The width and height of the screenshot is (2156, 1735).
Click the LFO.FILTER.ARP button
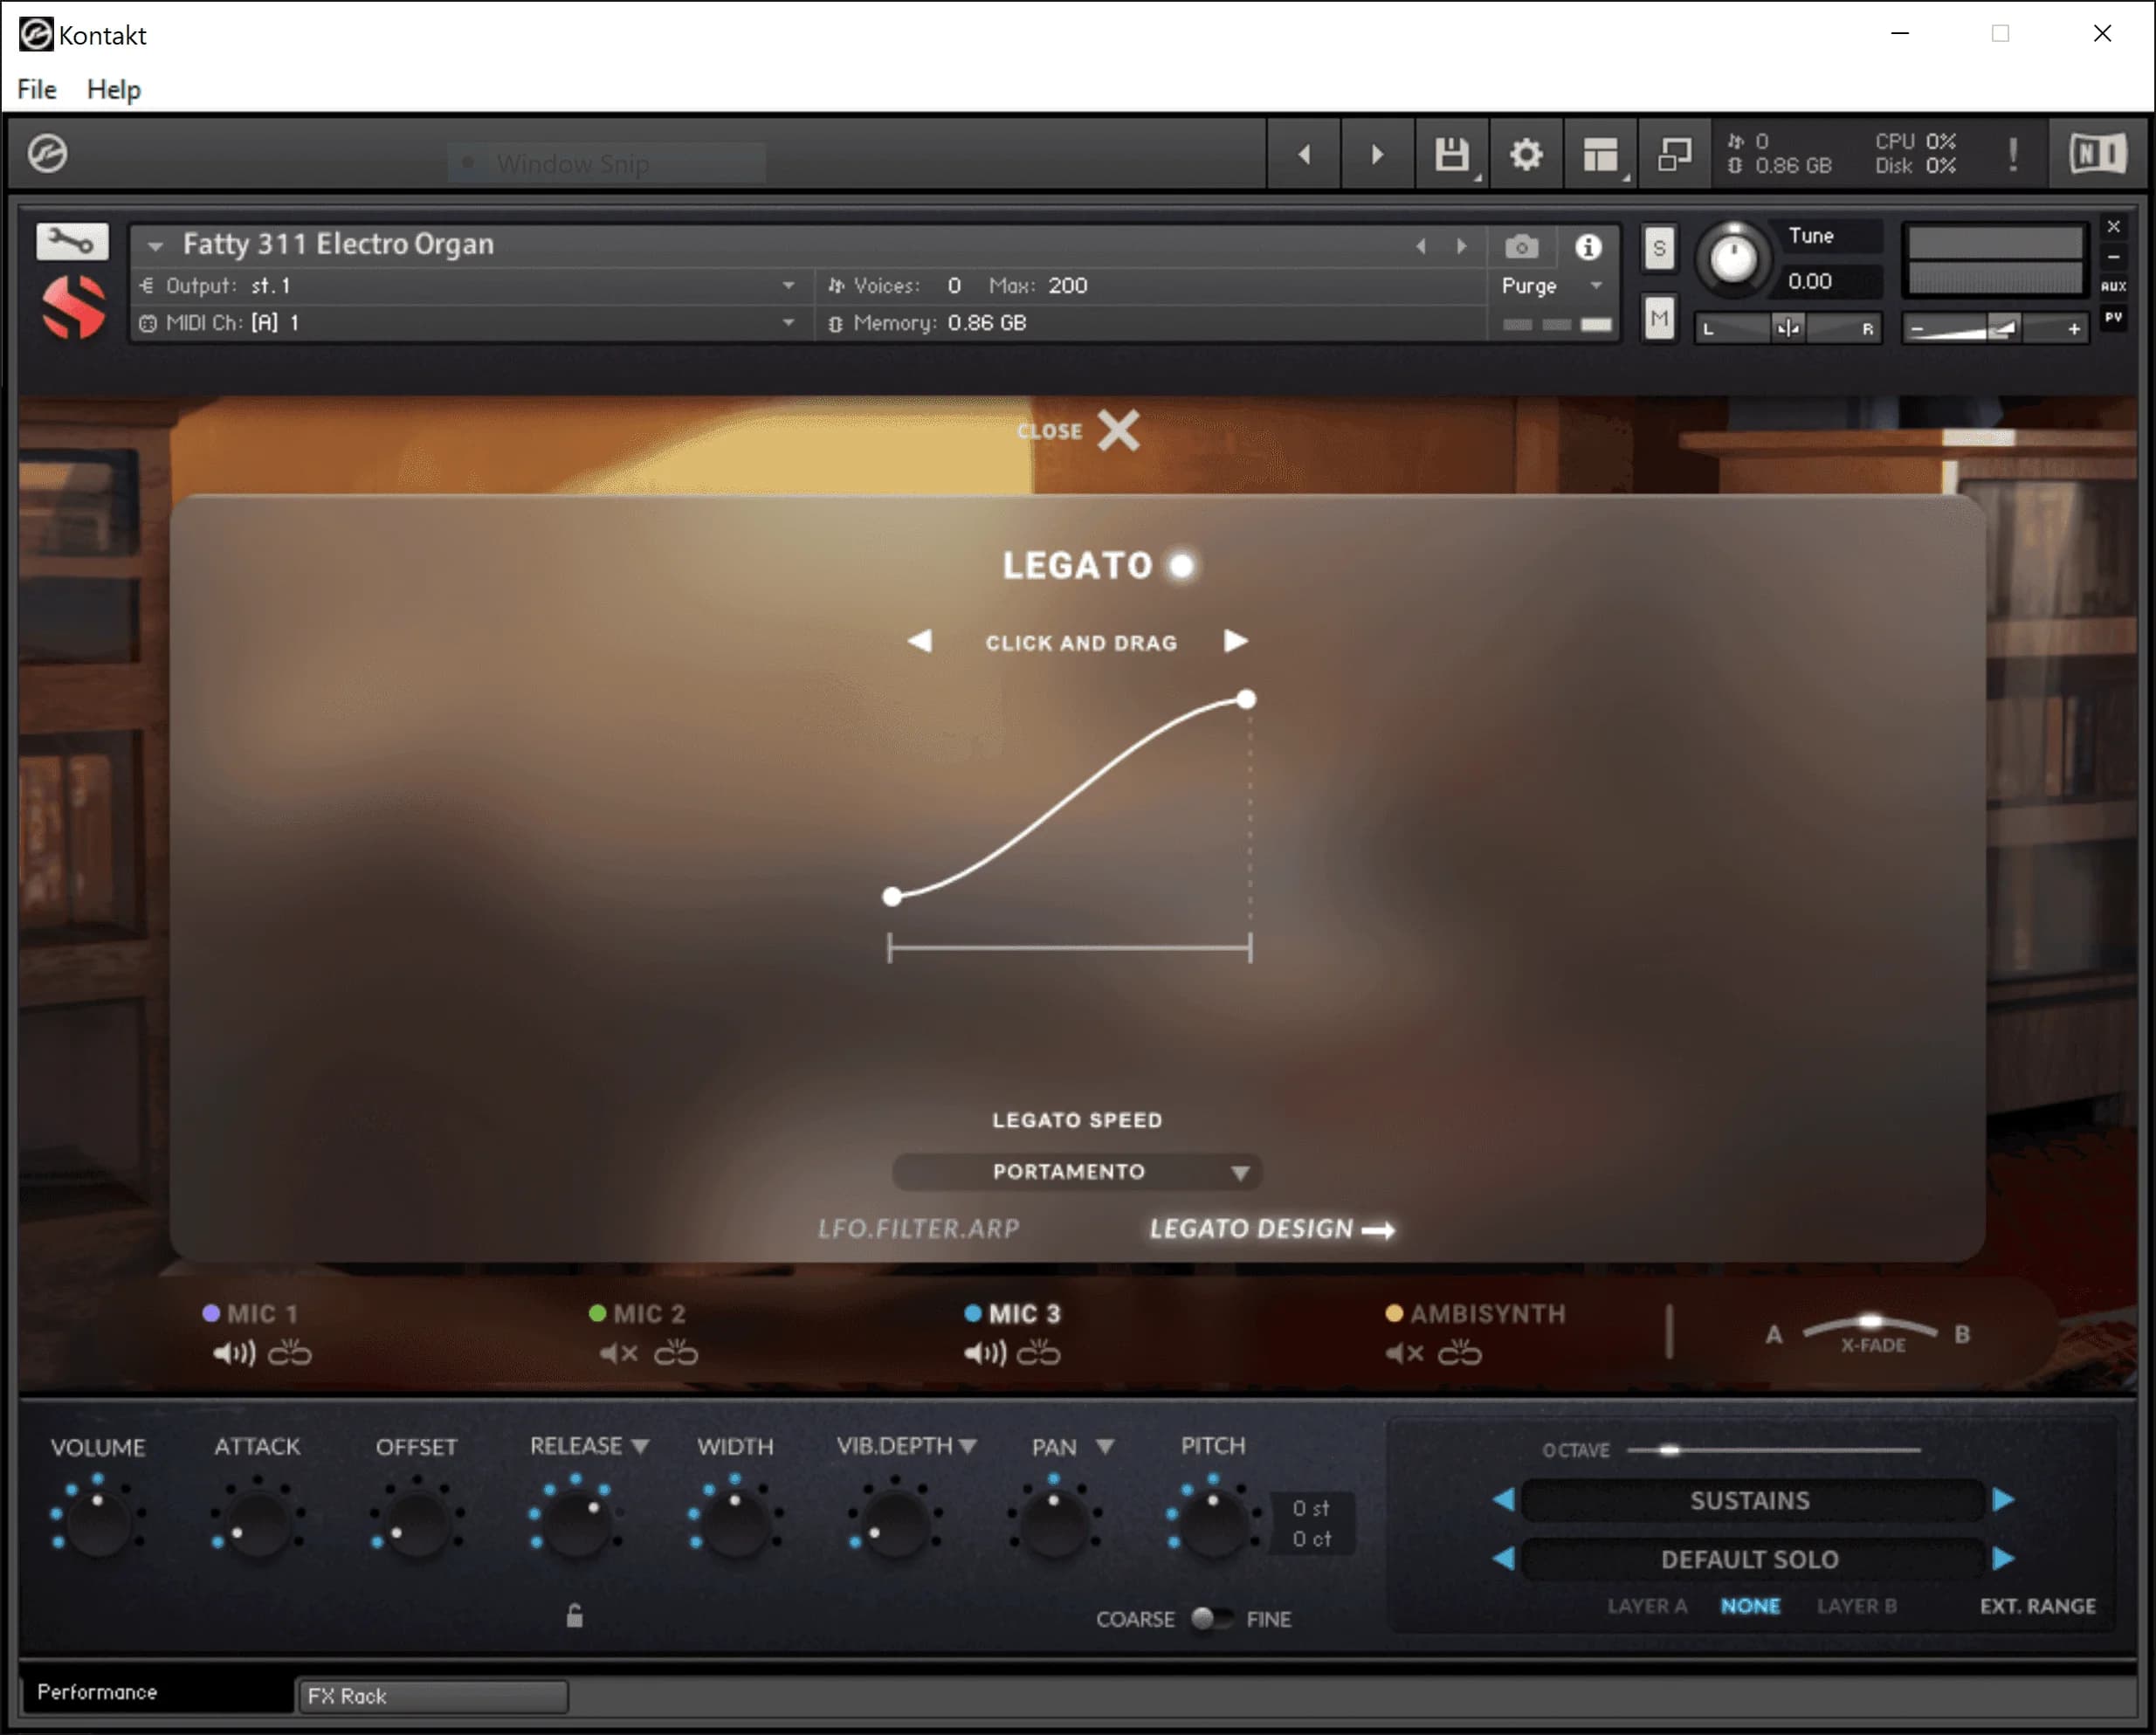[918, 1228]
